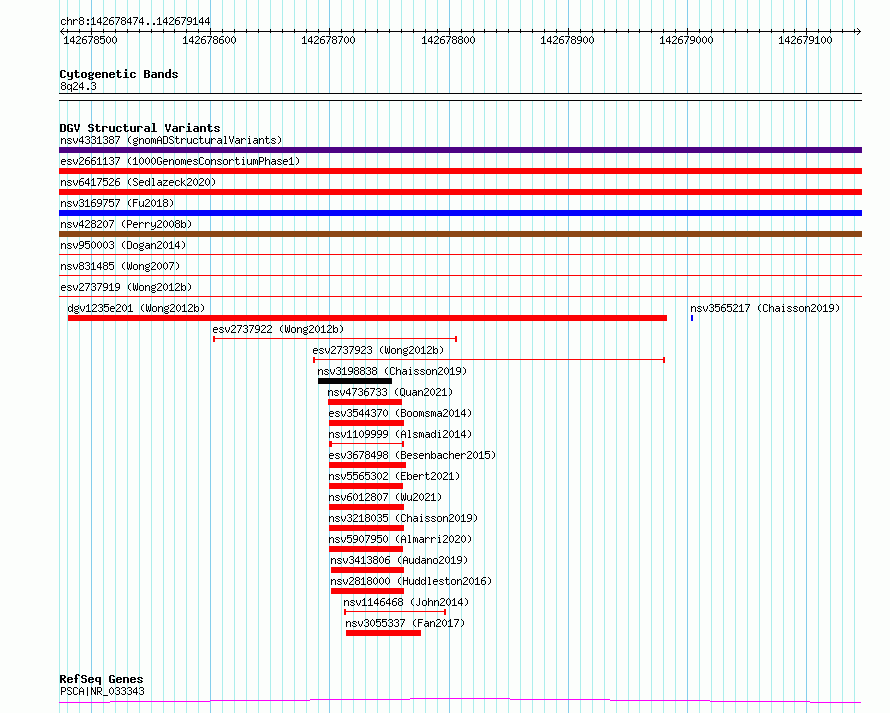The image size is (890, 713).
Task: Open nsv3169757 (Fu2018) label
Action: coord(117,203)
